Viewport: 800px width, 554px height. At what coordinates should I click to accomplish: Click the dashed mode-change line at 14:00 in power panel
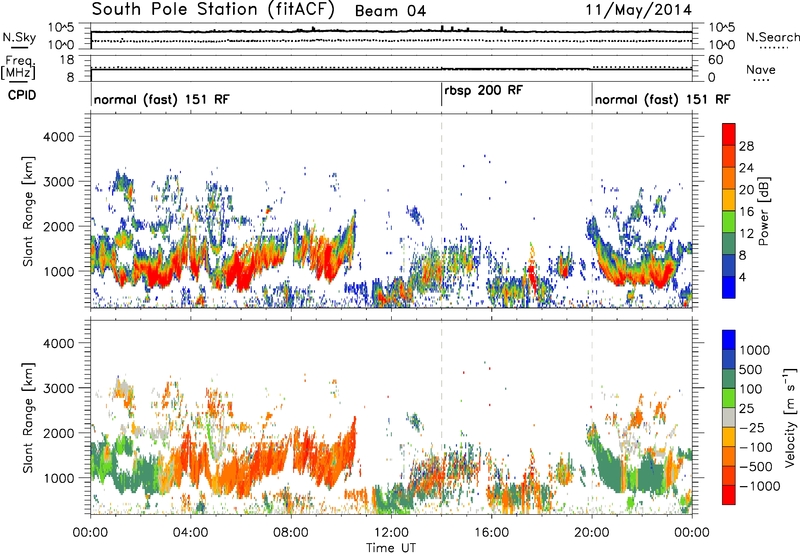[x=441, y=210]
